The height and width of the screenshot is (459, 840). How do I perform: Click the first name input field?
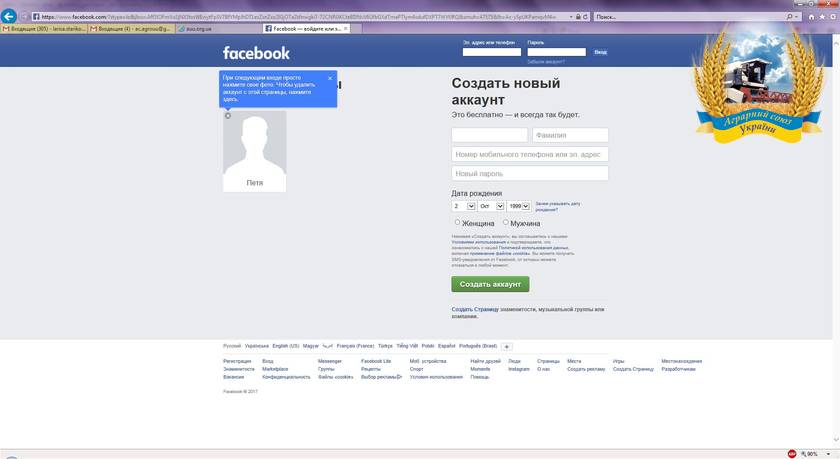click(490, 135)
